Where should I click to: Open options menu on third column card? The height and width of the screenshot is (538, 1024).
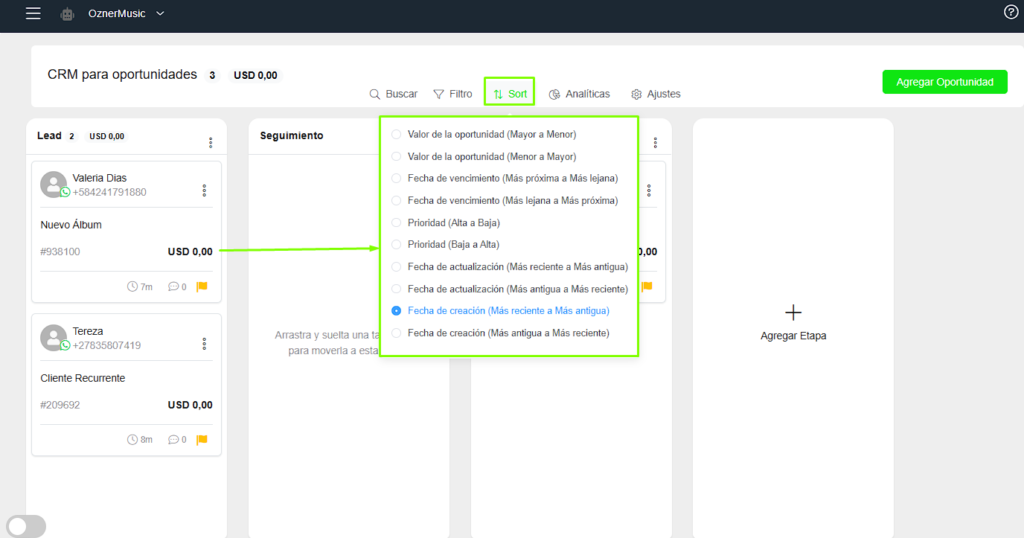pos(648,190)
